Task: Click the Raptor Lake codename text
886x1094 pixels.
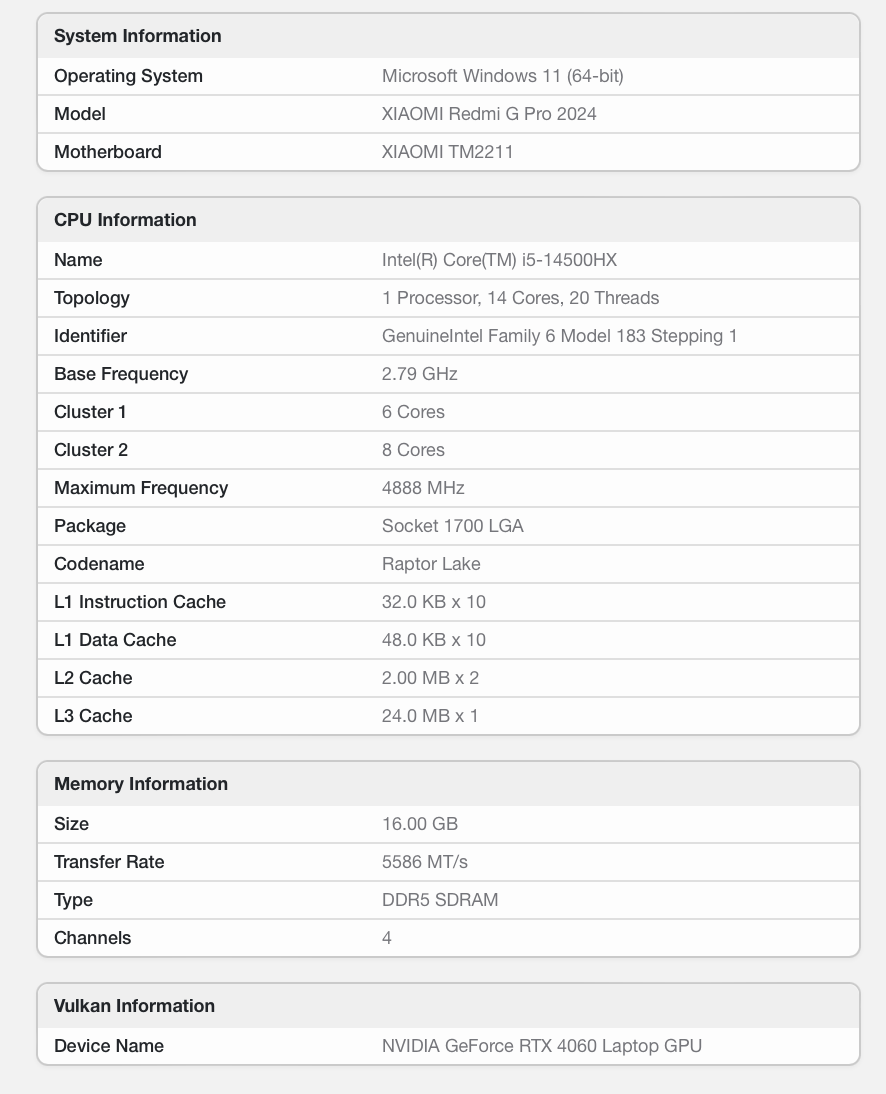Action: (431, 564)
